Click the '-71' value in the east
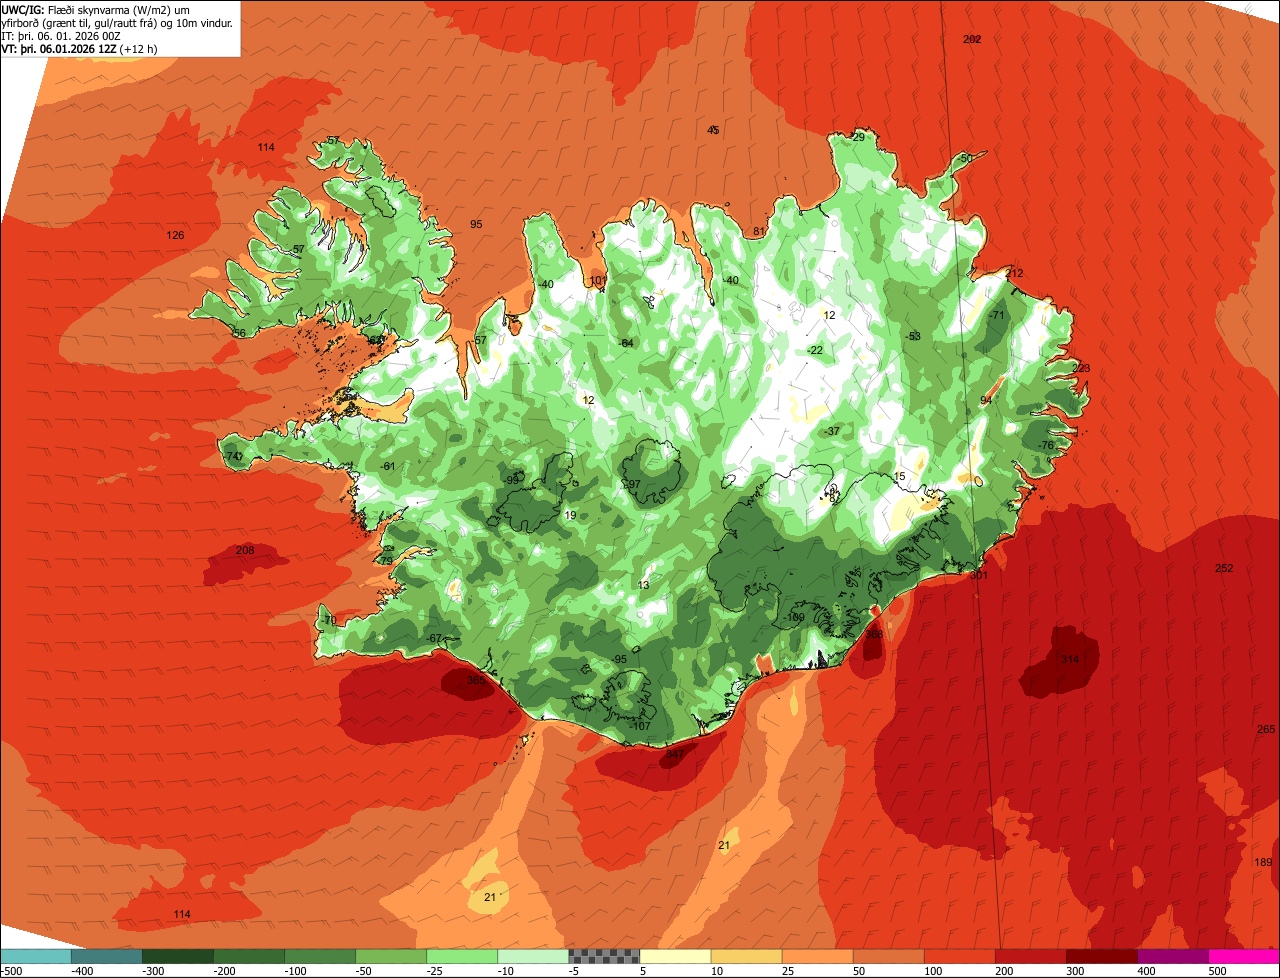 pos(996,315)
